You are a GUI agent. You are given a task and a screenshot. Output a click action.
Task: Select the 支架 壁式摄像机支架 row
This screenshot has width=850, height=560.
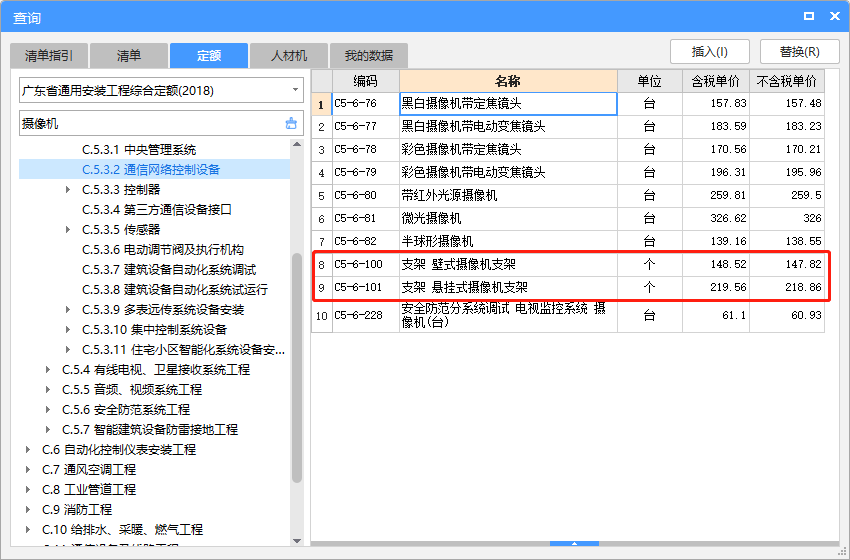[x=568, y=264]
